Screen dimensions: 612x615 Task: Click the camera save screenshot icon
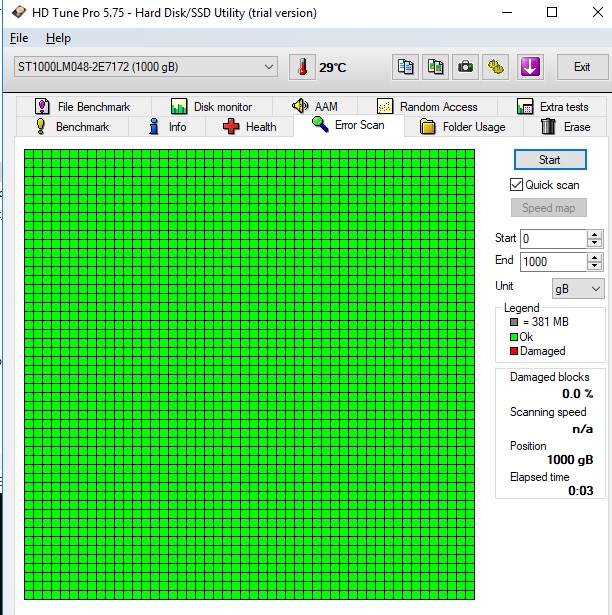point(465,67)
